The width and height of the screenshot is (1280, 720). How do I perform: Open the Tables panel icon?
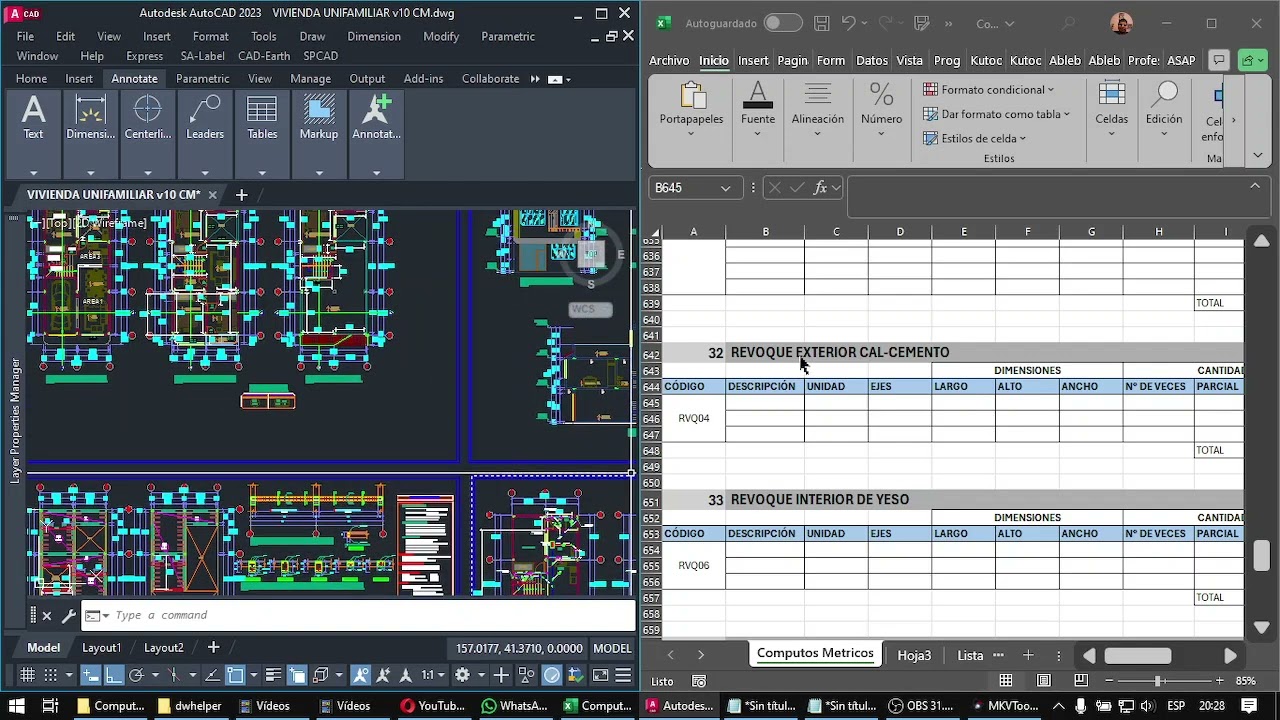(262, 118)
